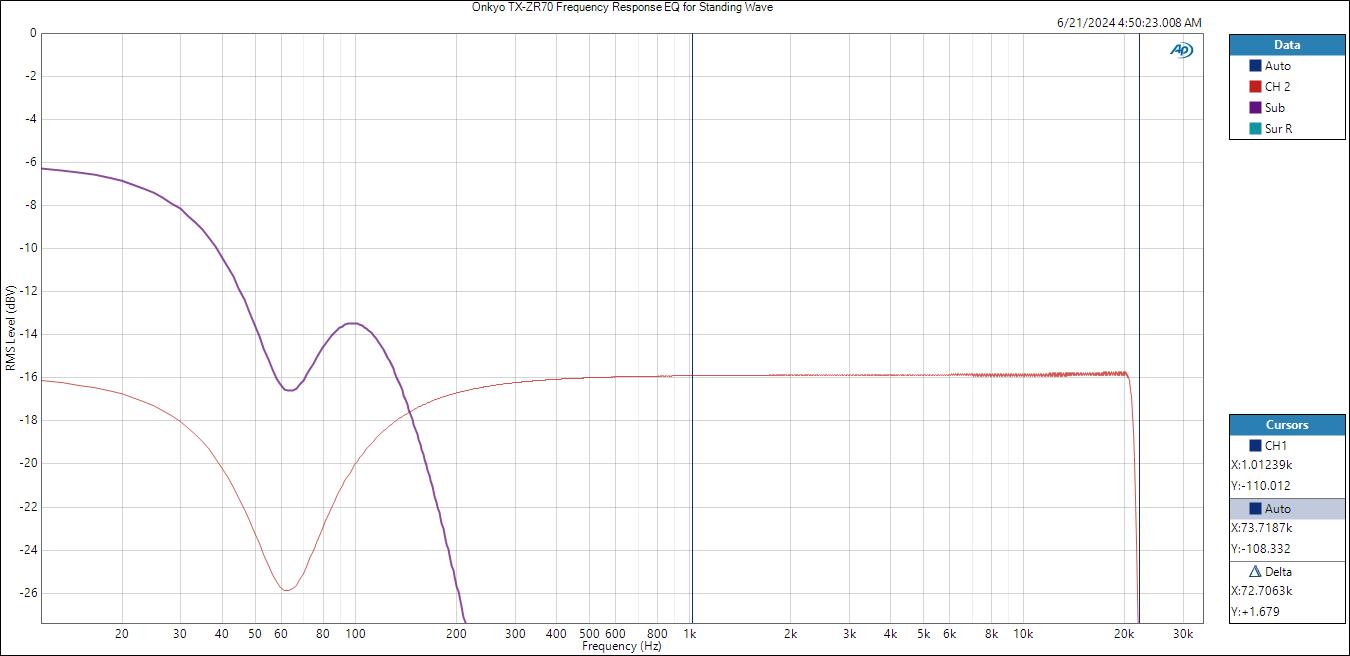Click the RMS Level (dBV) axis label
The image size is (1350, 656).
[10, 328]
